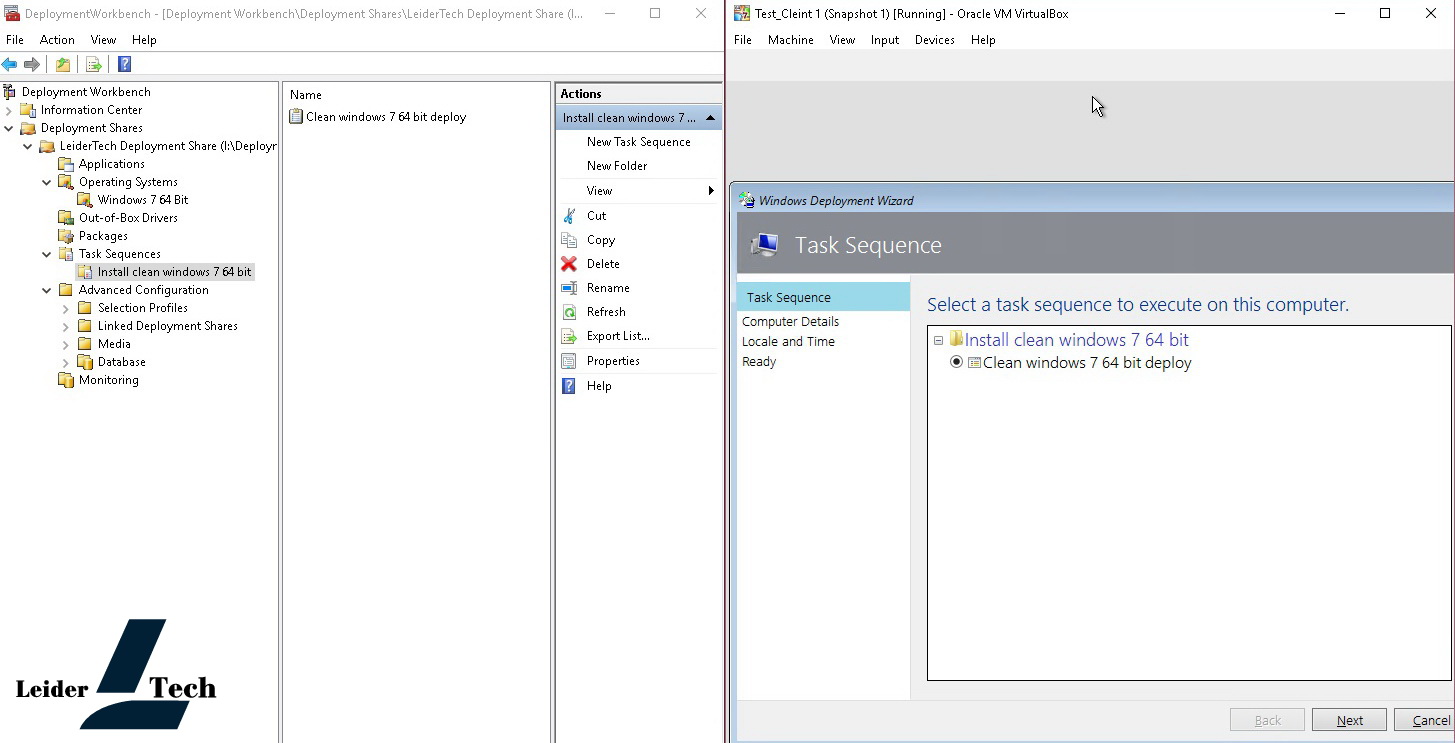
Task: Click the Information Center icon in tree
Action: click(28, 110)
